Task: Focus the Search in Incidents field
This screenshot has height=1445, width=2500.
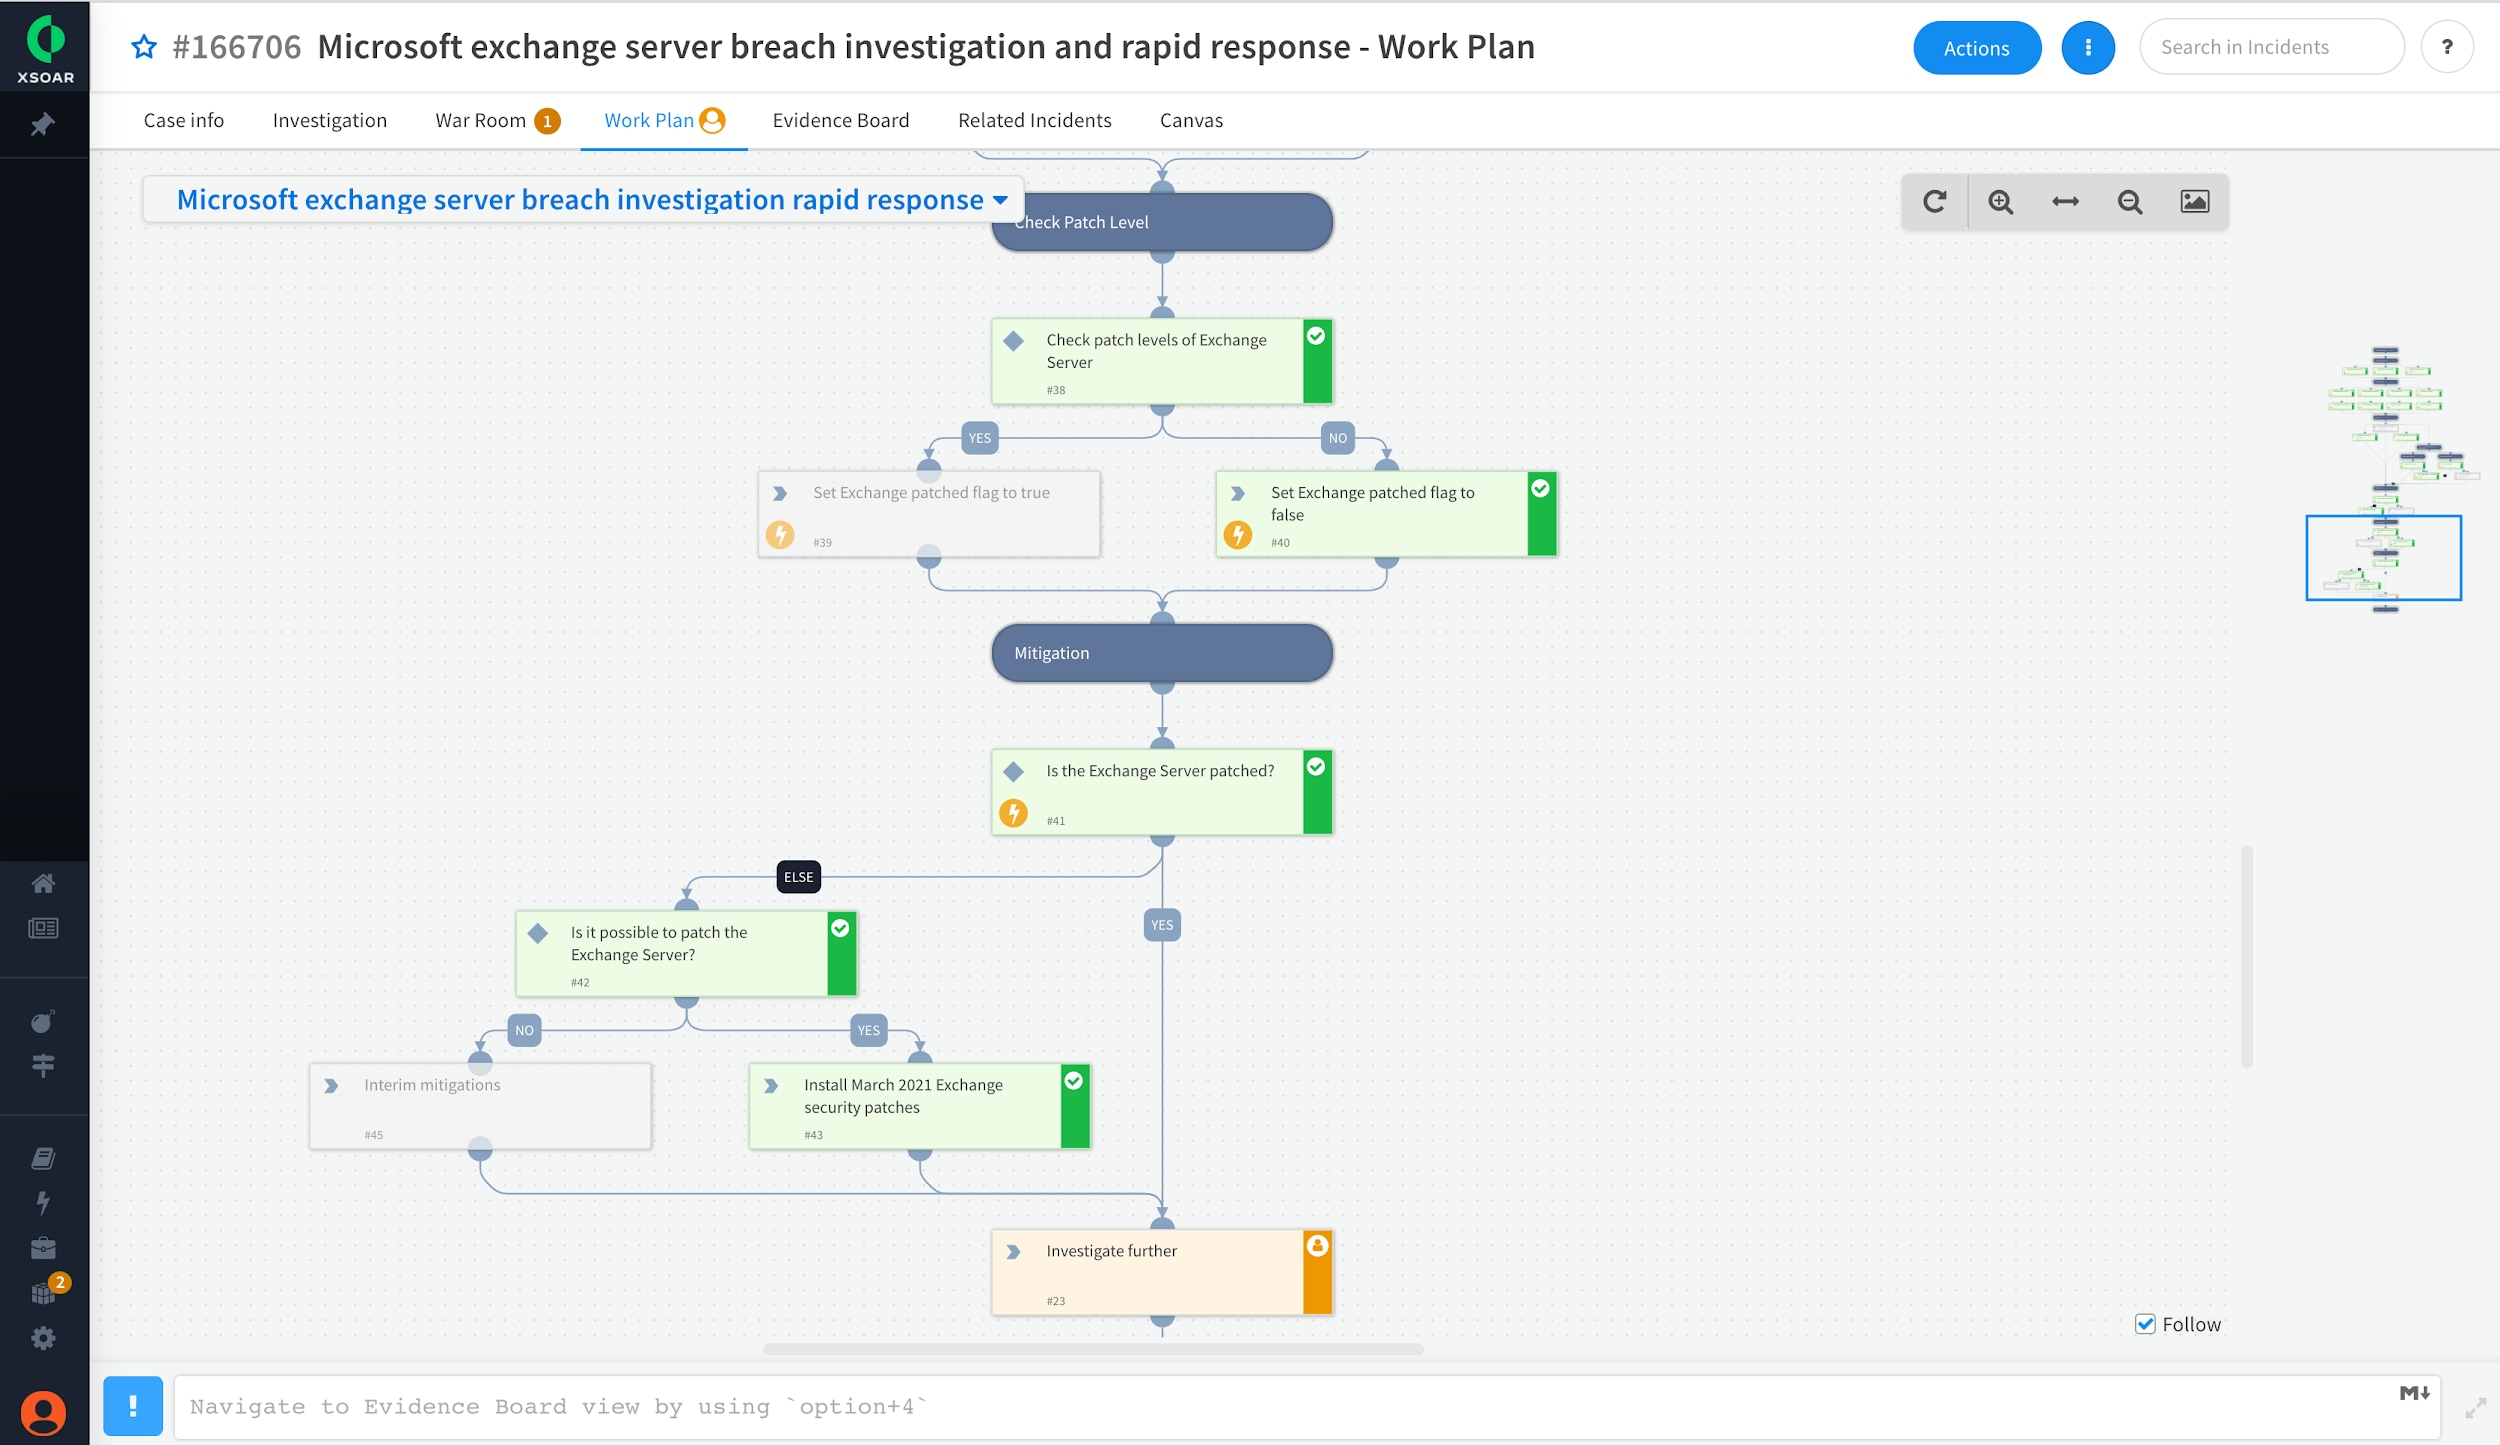Action: pos(2272,47)
